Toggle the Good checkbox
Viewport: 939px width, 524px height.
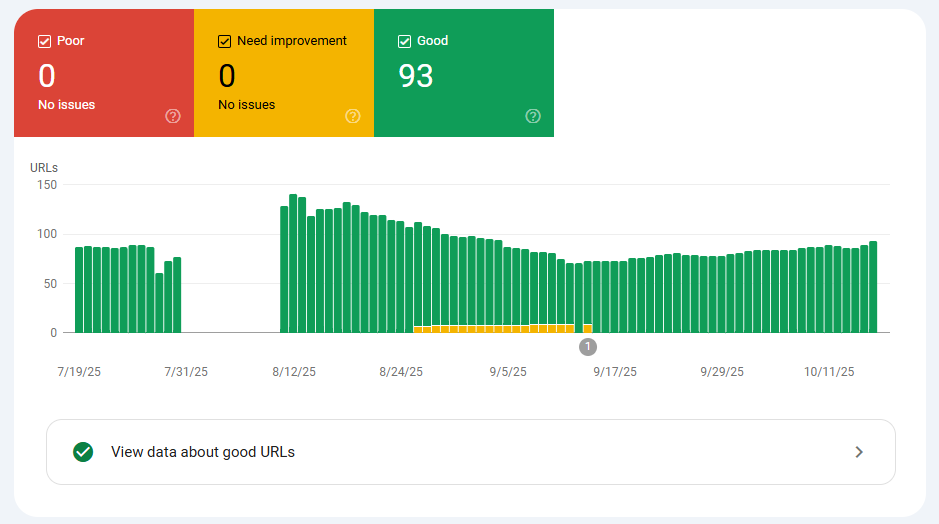404,41
